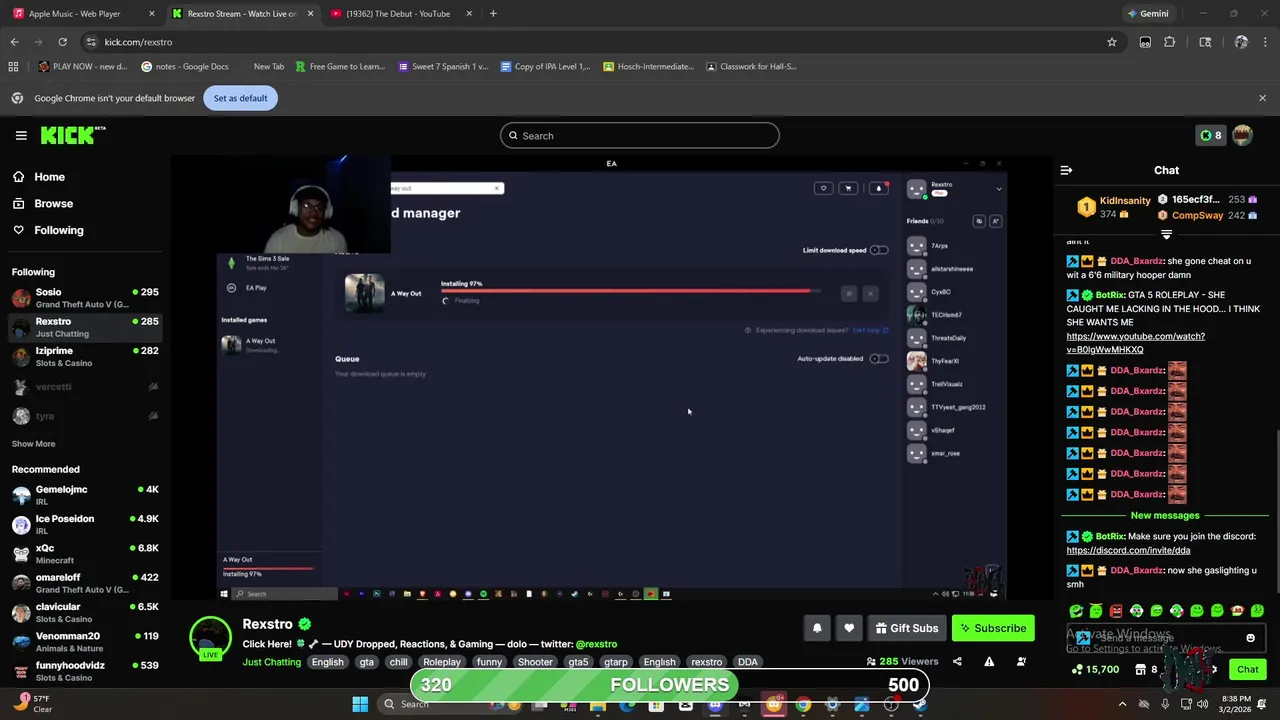
Task: Click the Just Chatting category link
Action: click(271, 662)
